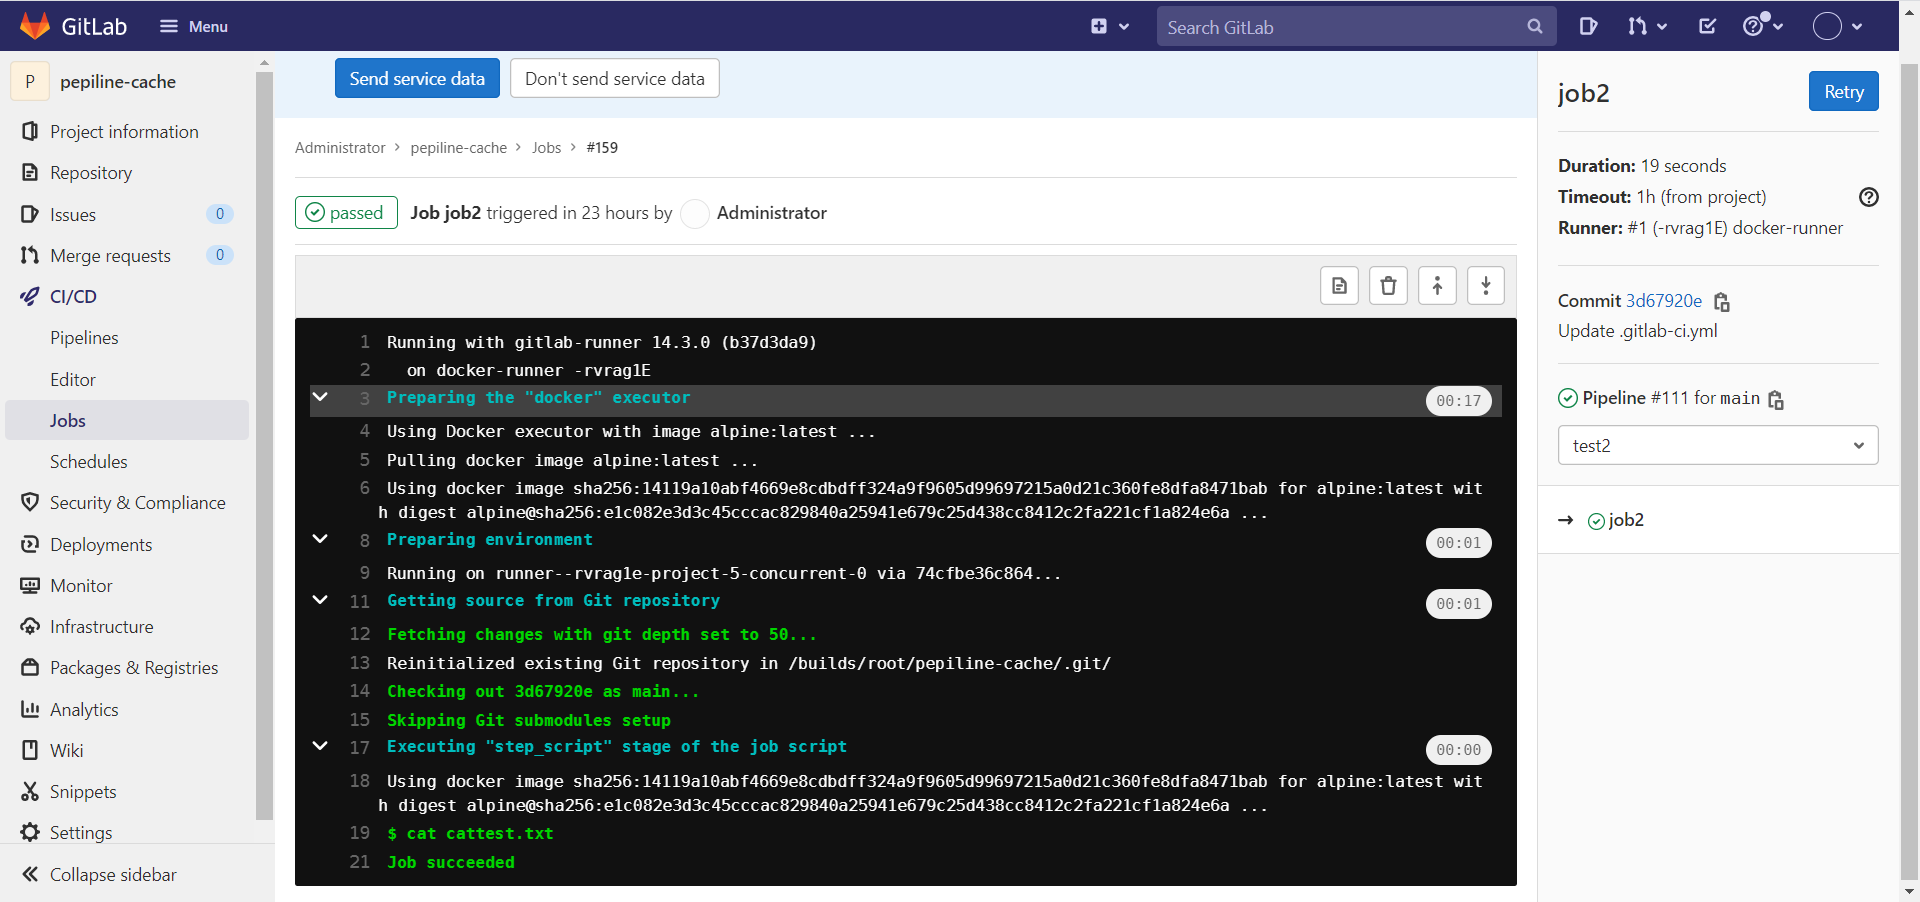The width and height of the screenshot is (1920, 902).
Task: Open the user avatar menu
Action: click(1838, 26)
